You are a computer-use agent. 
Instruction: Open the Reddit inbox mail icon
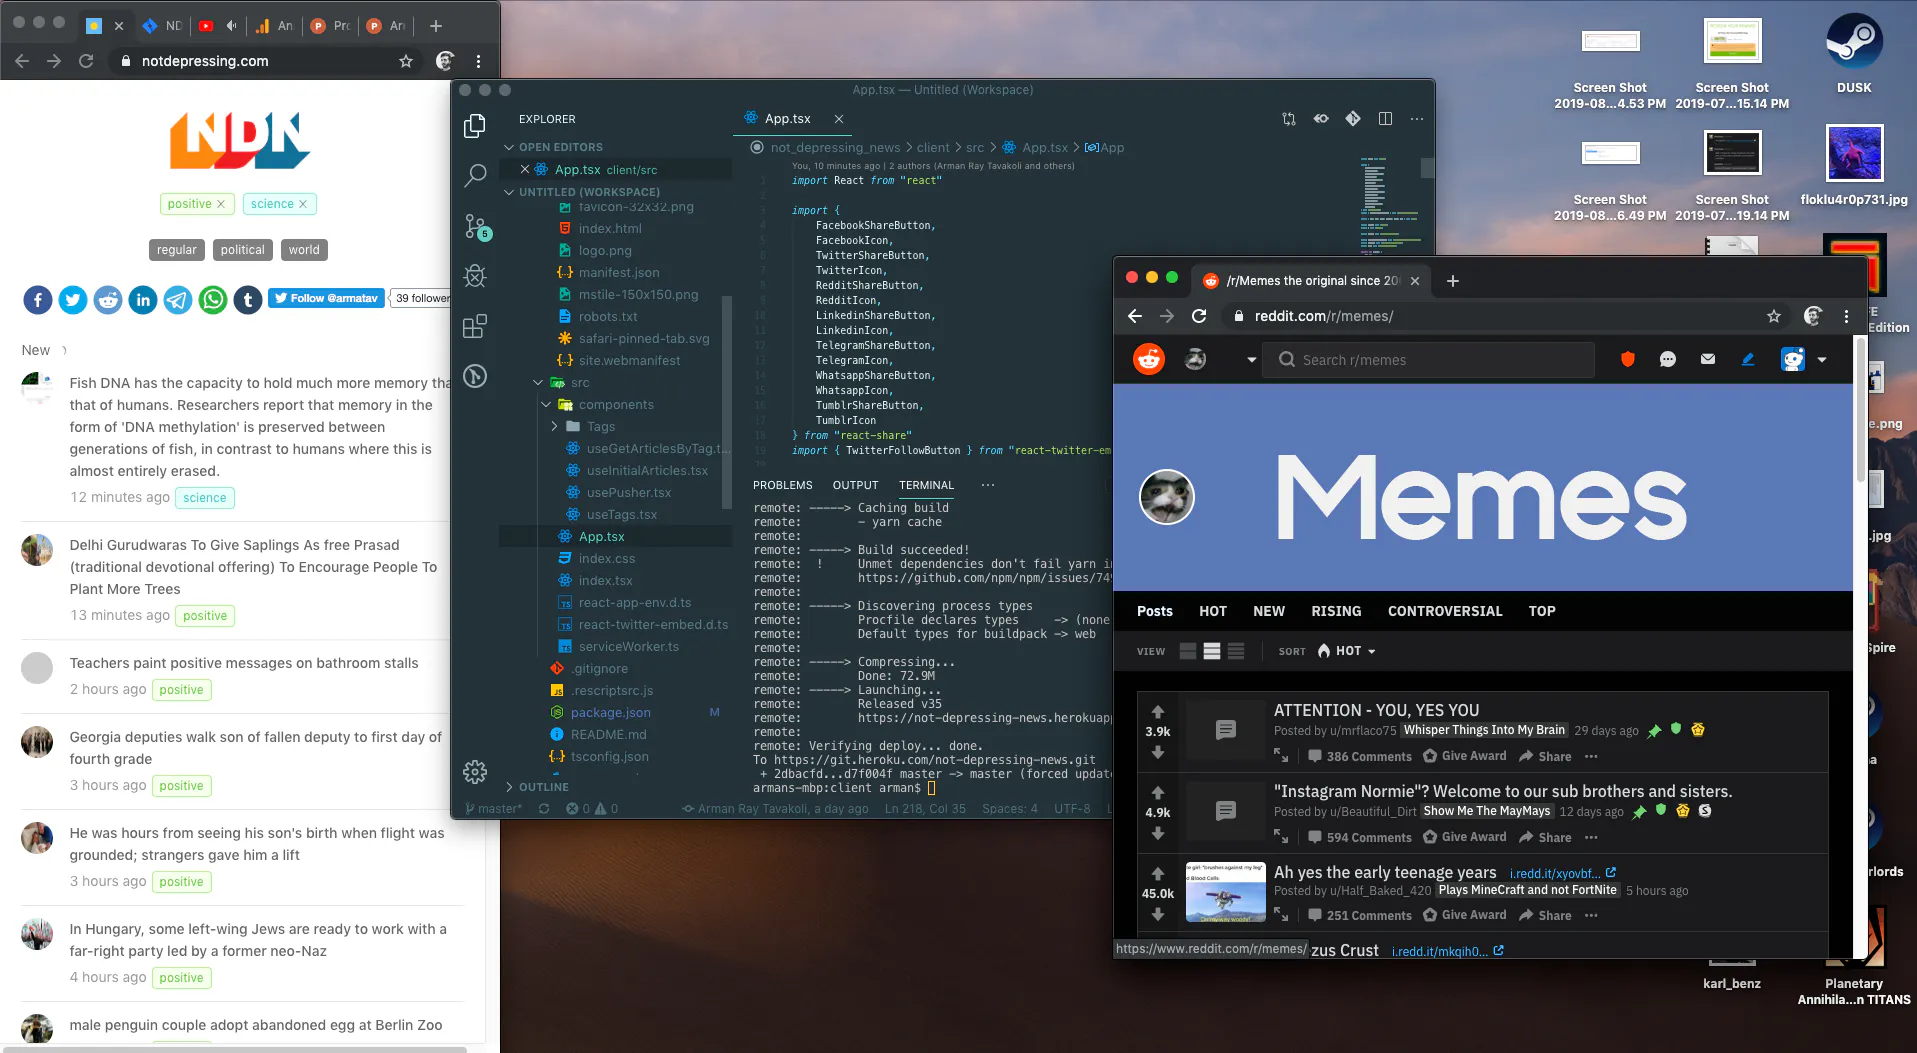pos(1708,359)
